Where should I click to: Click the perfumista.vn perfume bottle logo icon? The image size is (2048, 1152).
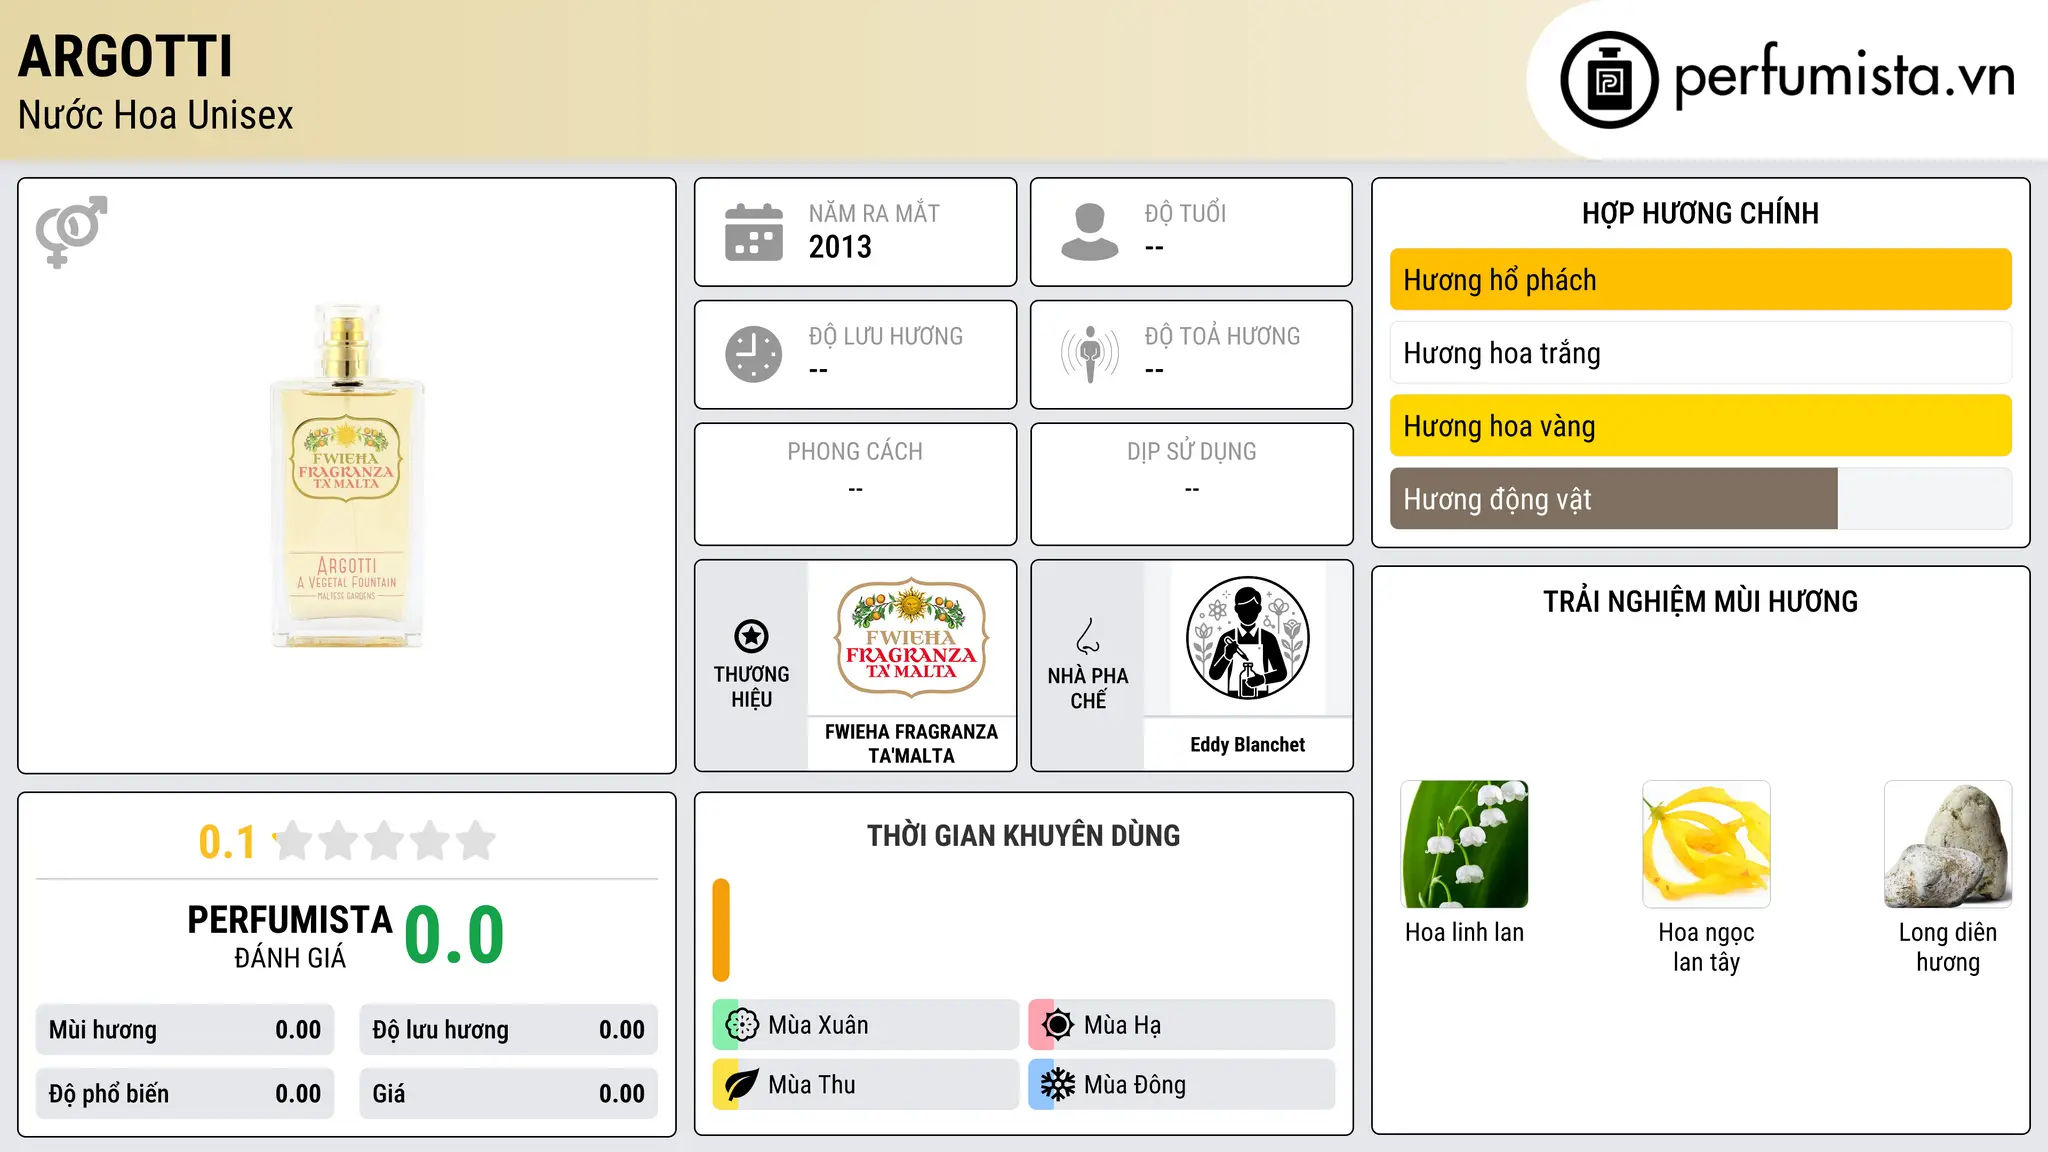pyautogui.click(x=1609, y=80)
